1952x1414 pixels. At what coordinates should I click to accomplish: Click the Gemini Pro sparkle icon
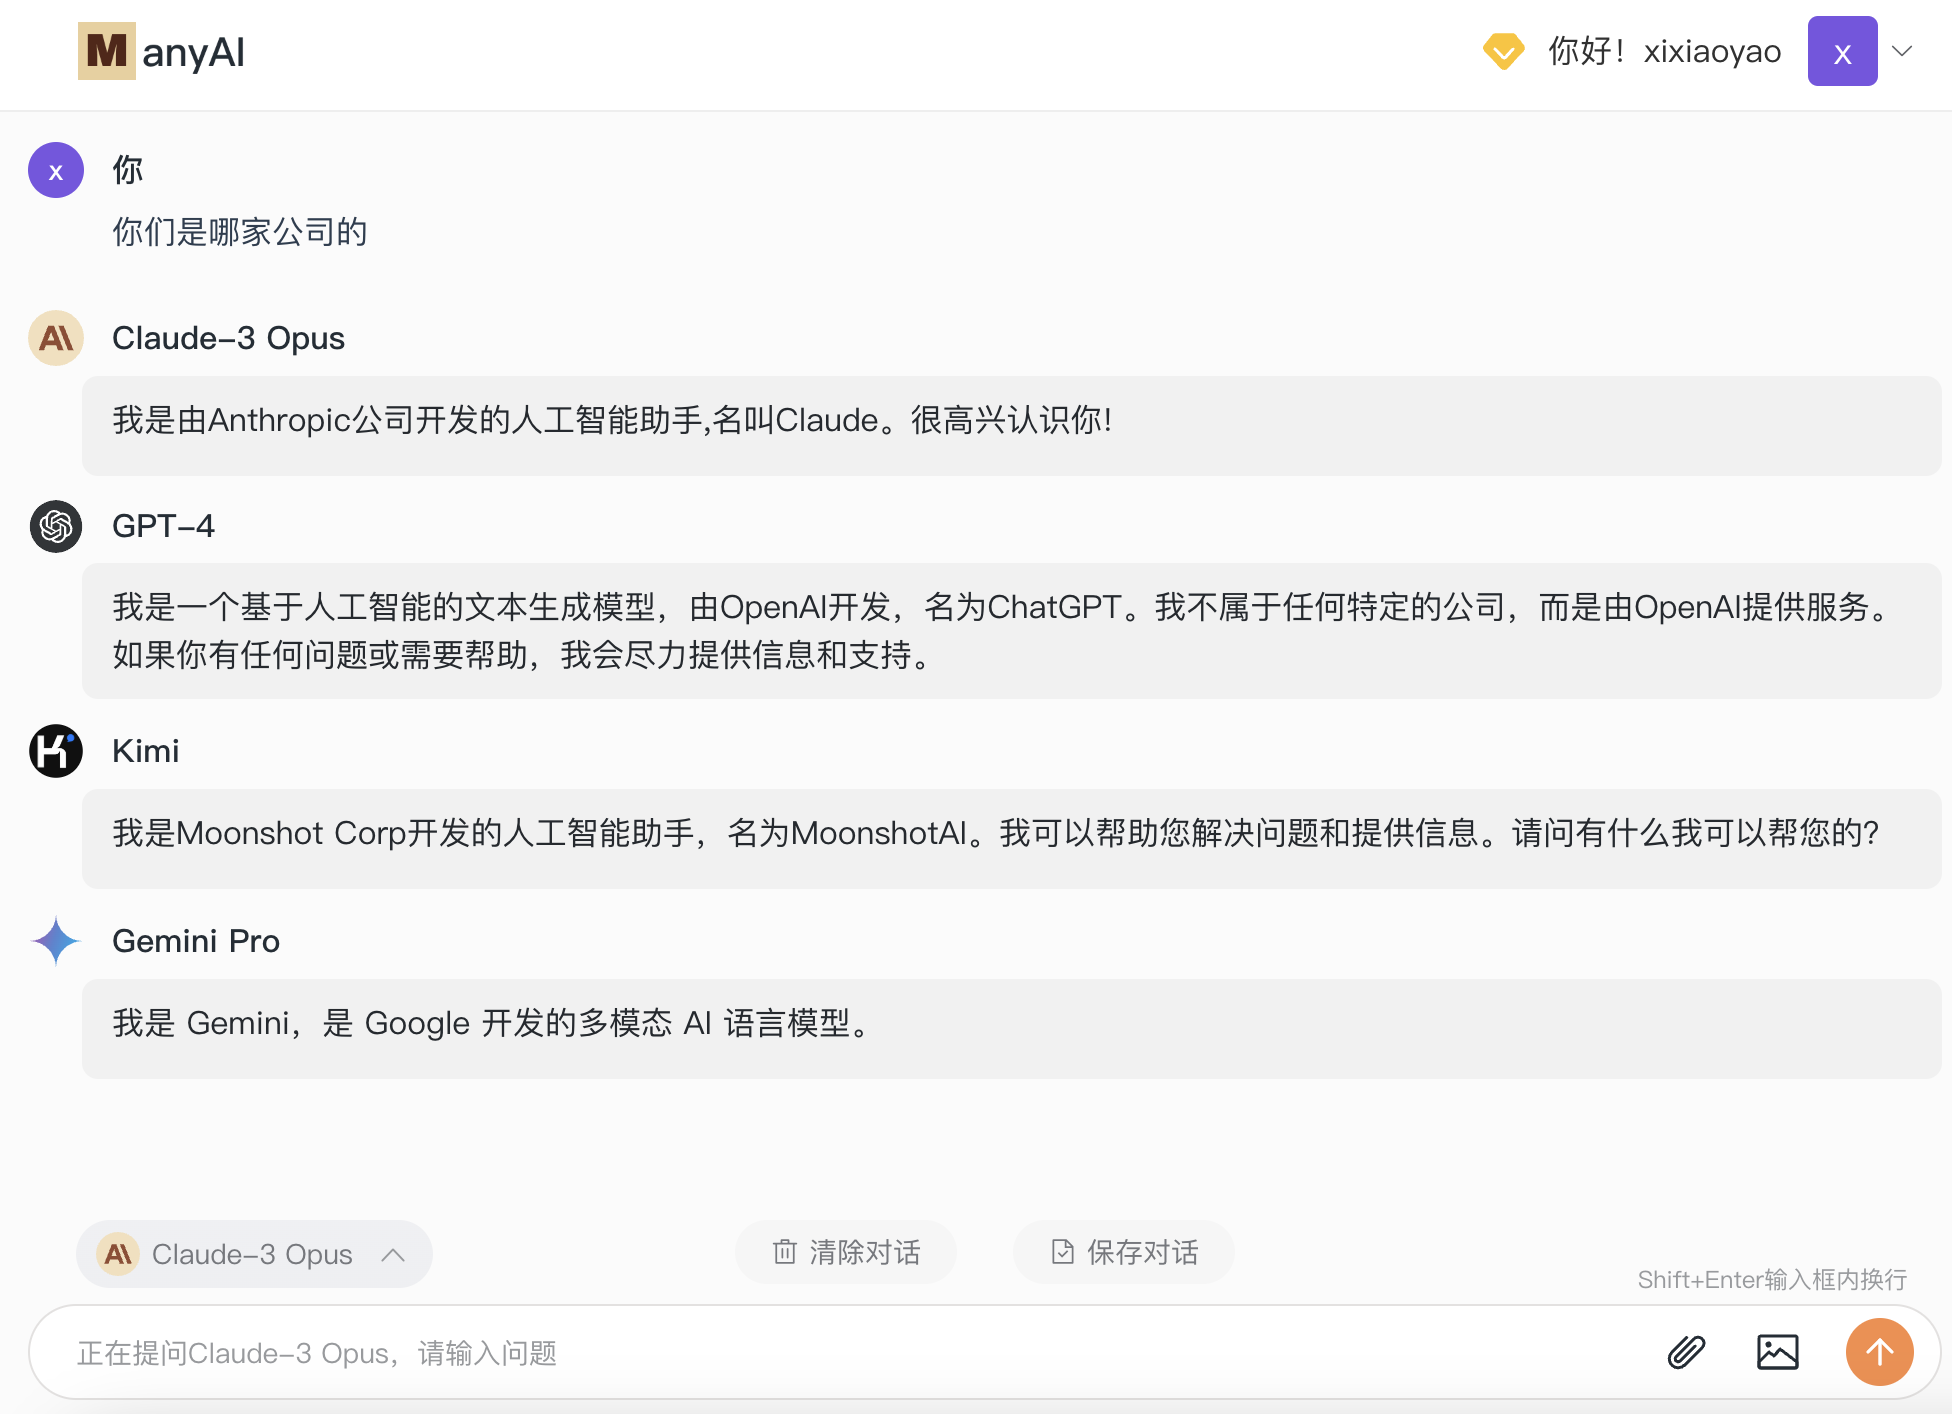[56, 941]
